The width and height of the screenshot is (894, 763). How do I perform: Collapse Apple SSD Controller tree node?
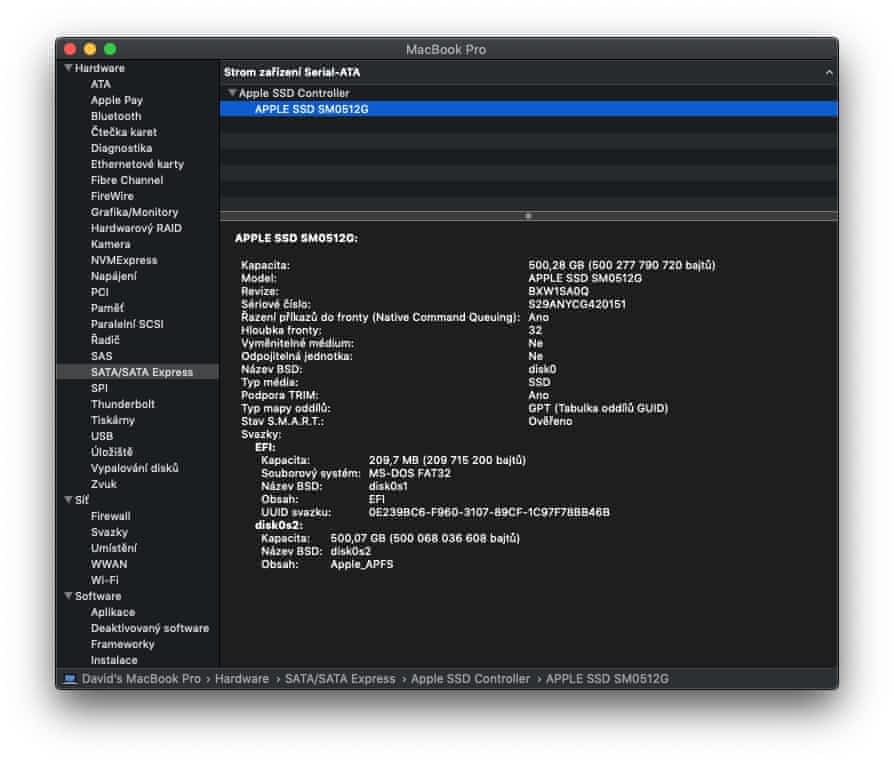coord(232,93)
